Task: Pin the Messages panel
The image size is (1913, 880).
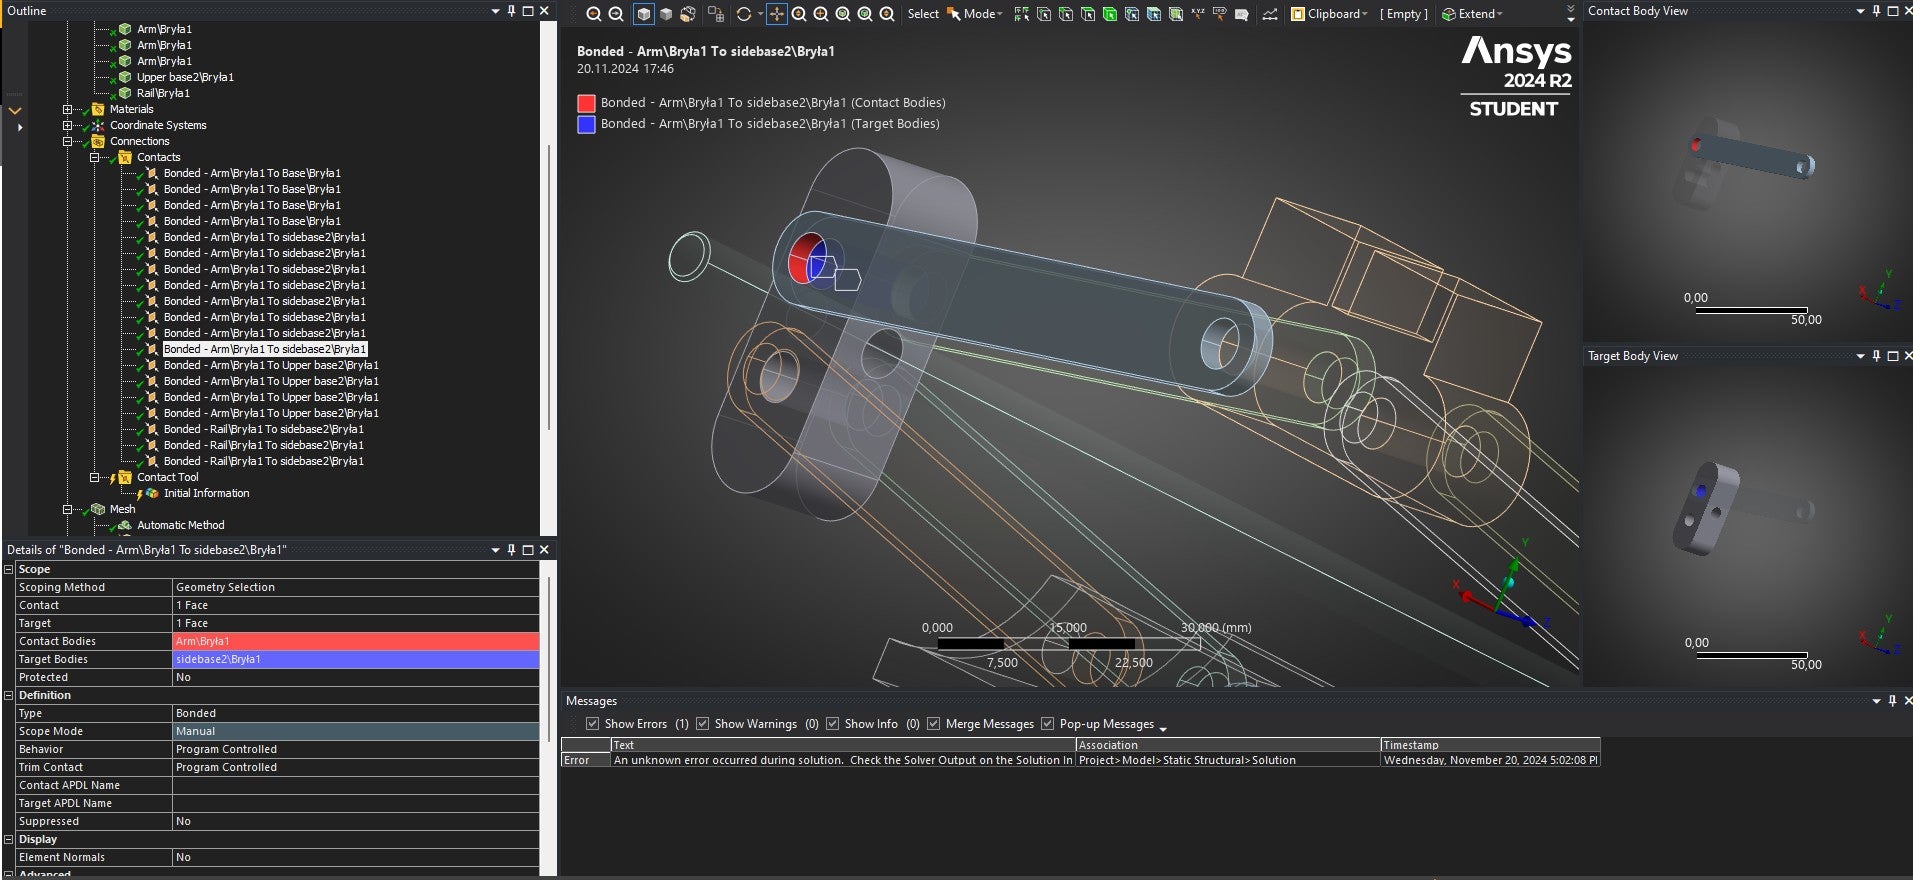Action: point(1892,701)
